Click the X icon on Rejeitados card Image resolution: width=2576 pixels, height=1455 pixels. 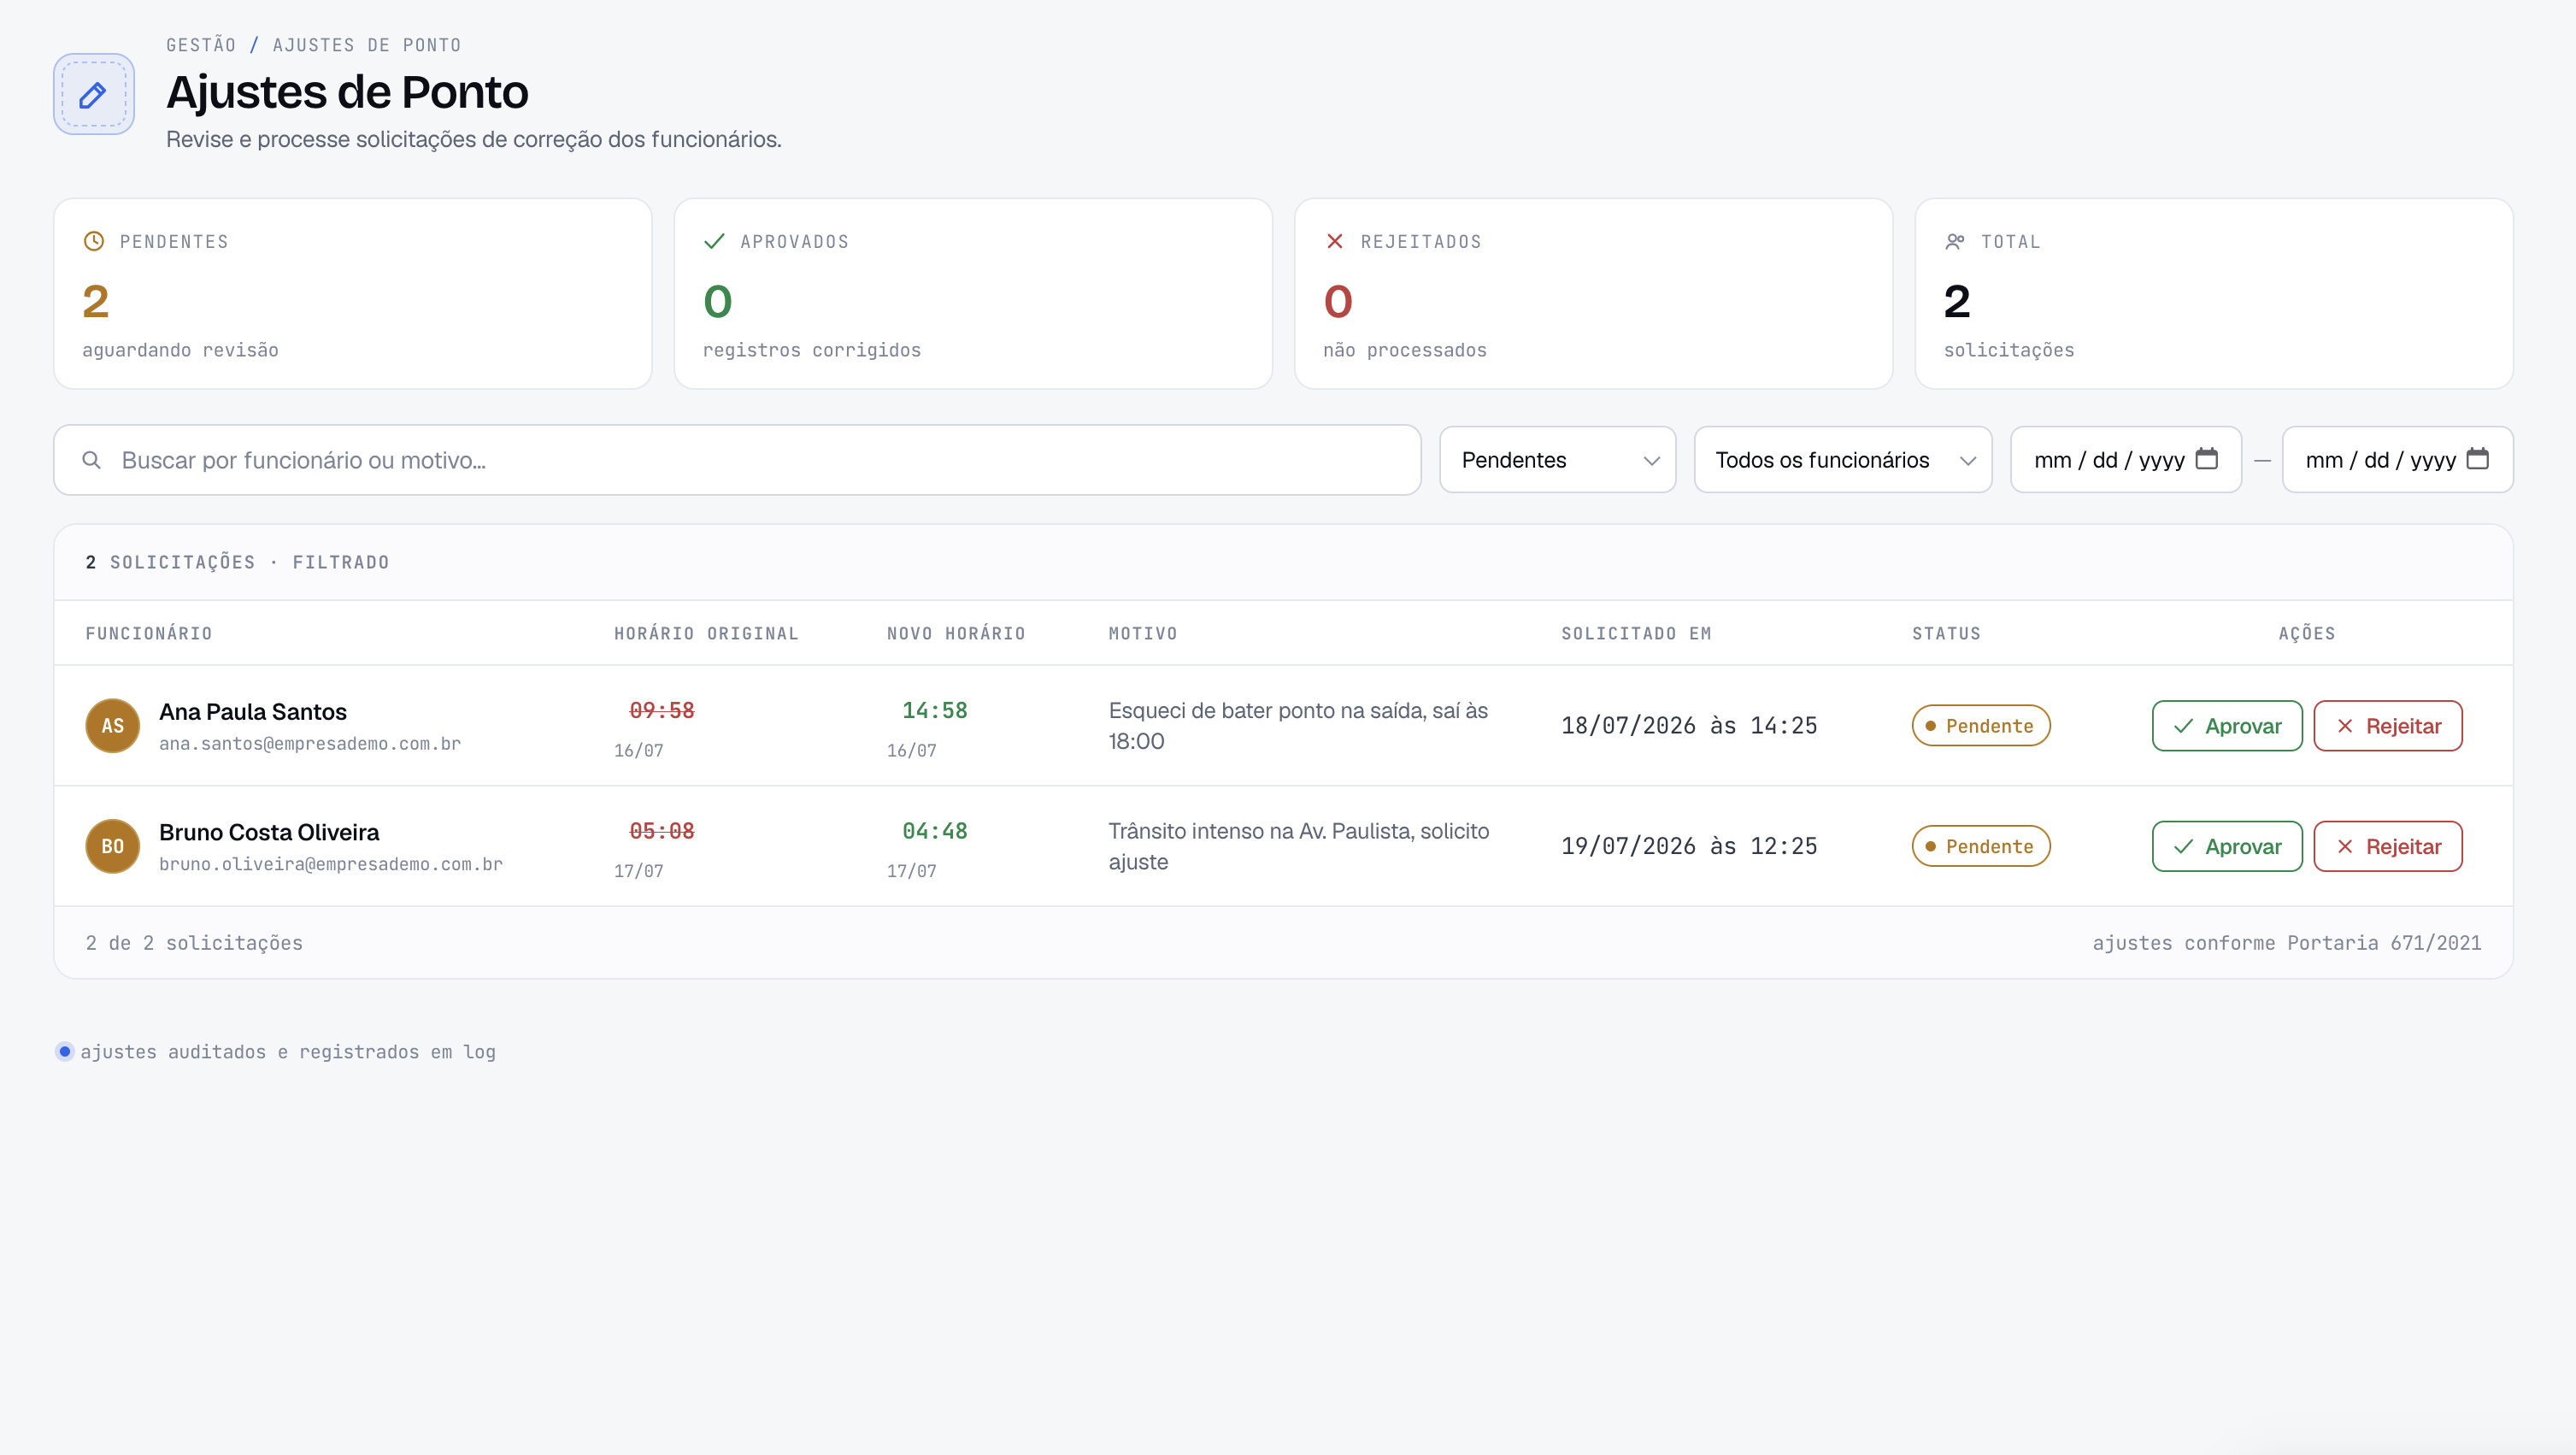click(1334, 241)
